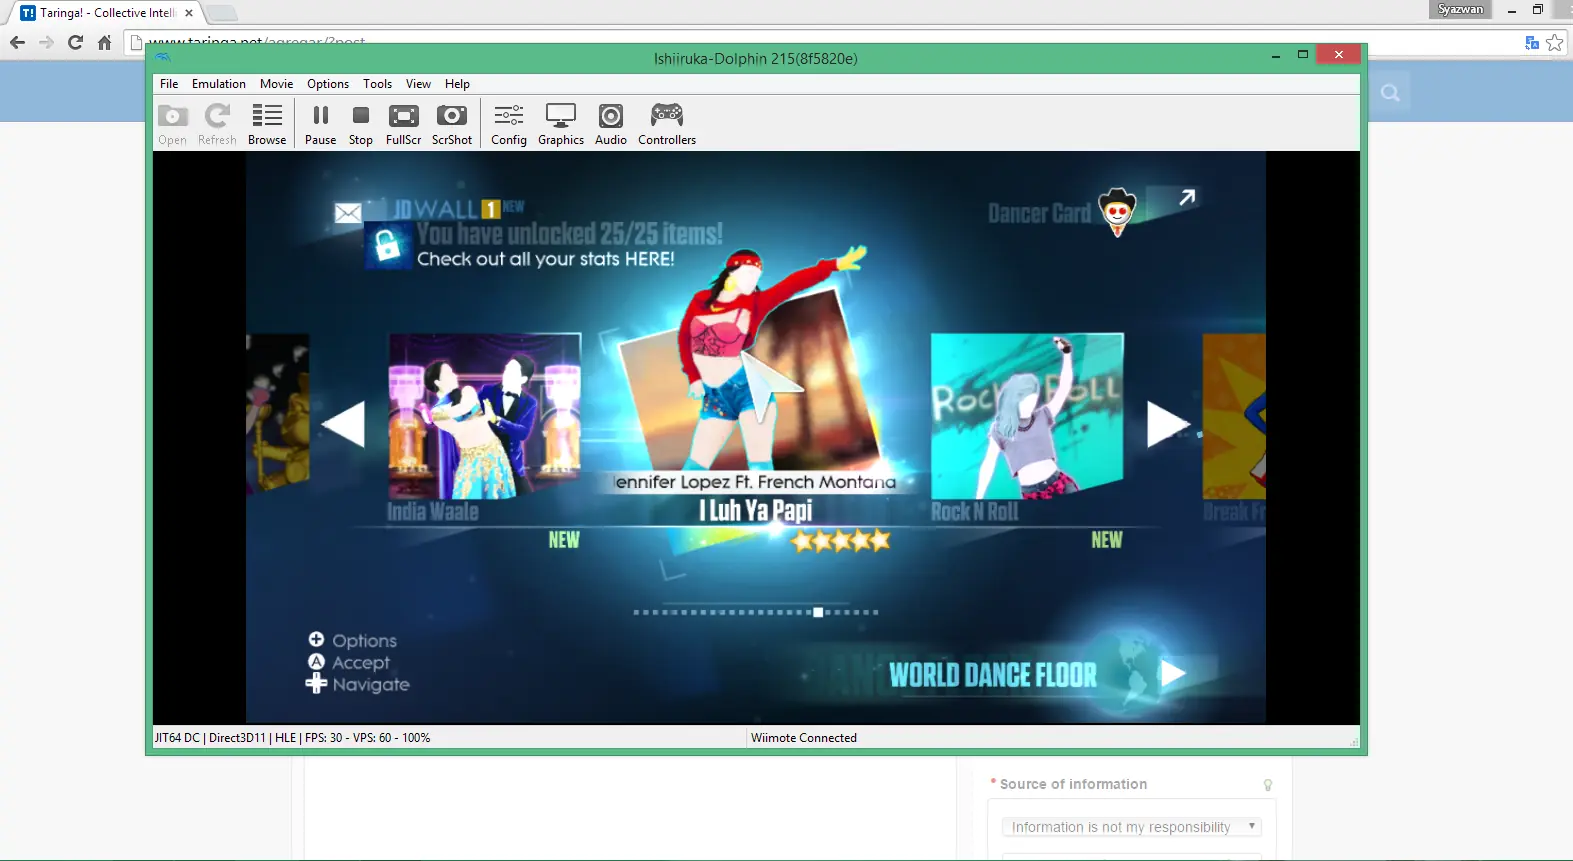Viewport: 1573px width, 861px height.
Task: Open a game file with Open toolbar icon
Action: click(x=172, y=125)
